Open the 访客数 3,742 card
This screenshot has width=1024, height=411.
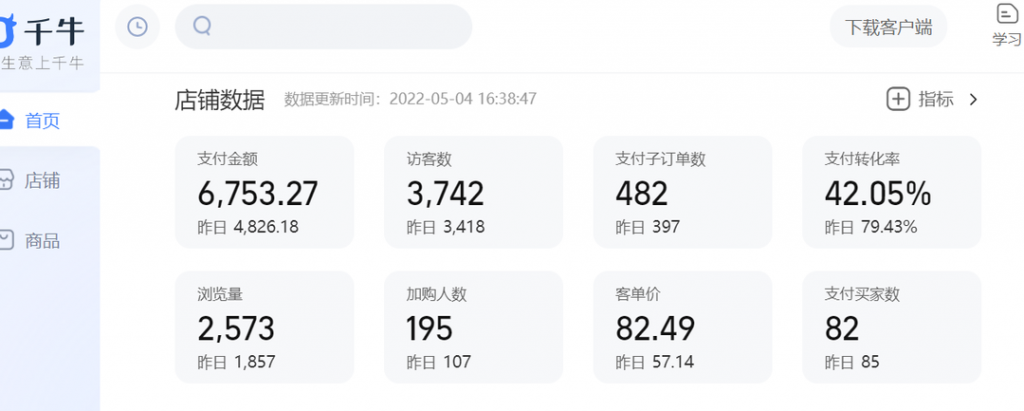[473, 192]
